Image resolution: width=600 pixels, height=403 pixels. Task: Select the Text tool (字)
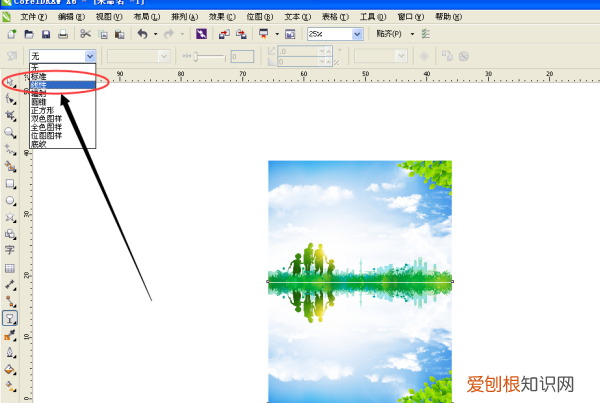[x=10, y=251]
